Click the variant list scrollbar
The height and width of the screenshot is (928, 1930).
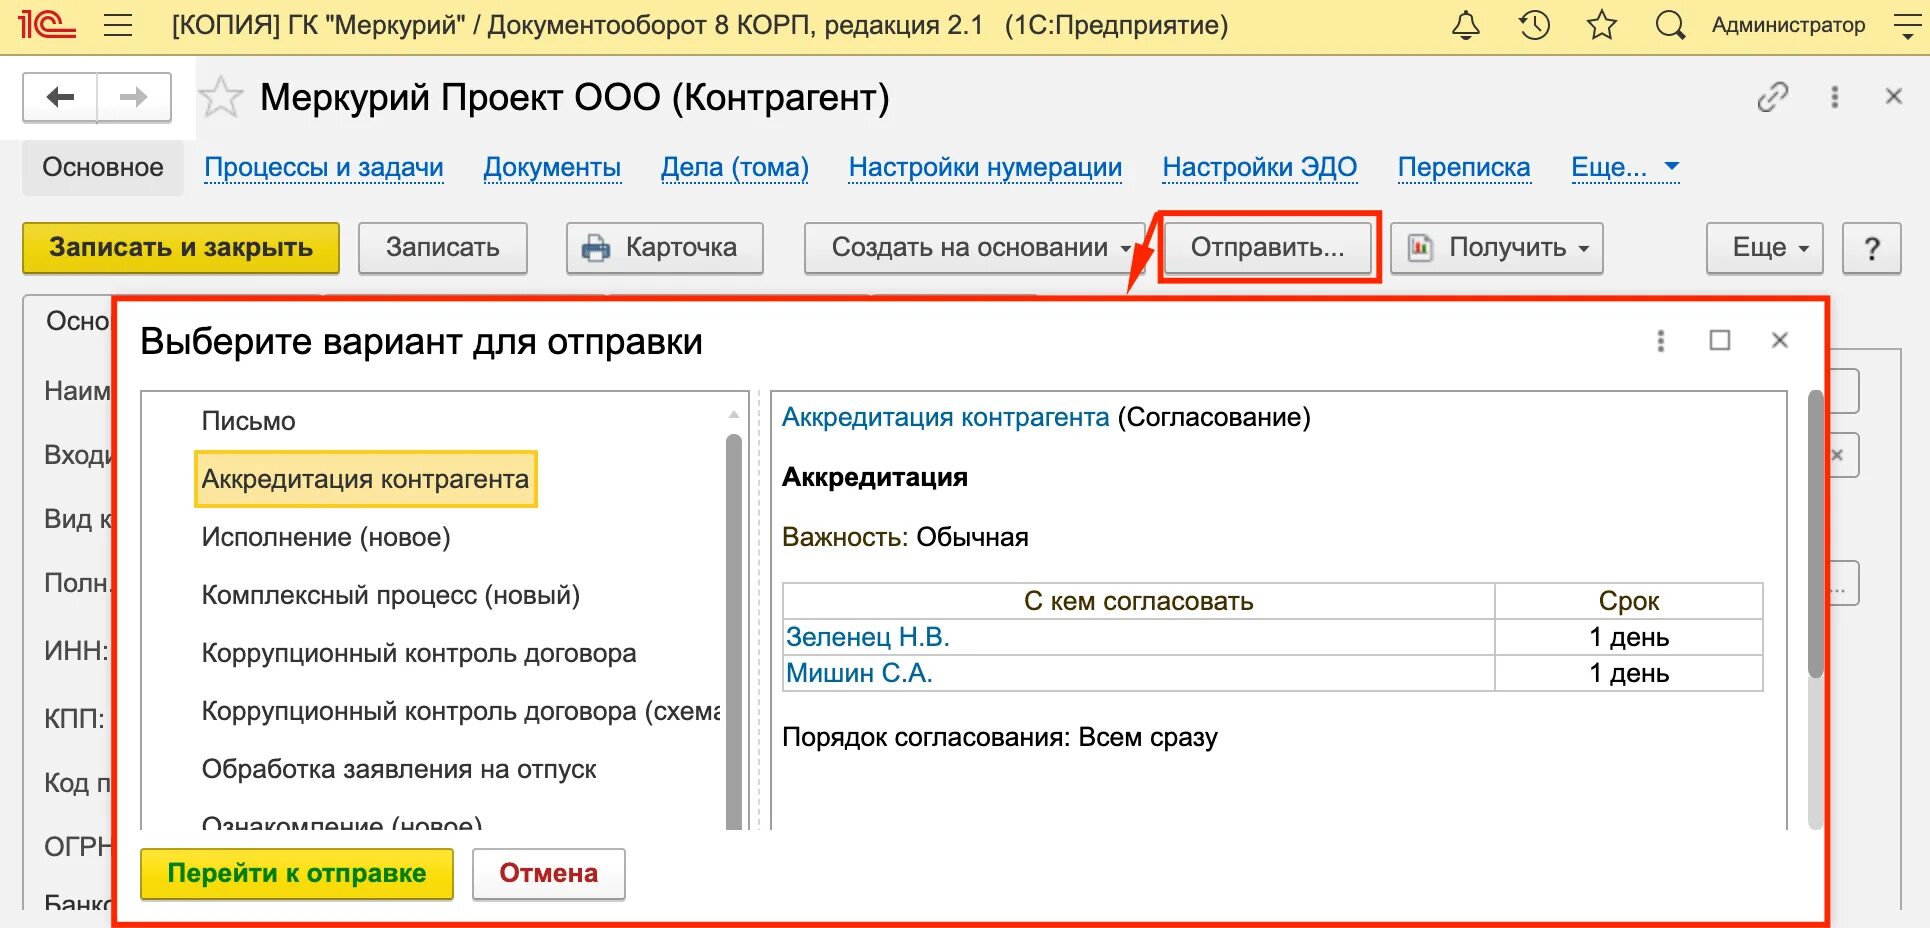pyautogui.click(x=734, y=630)
